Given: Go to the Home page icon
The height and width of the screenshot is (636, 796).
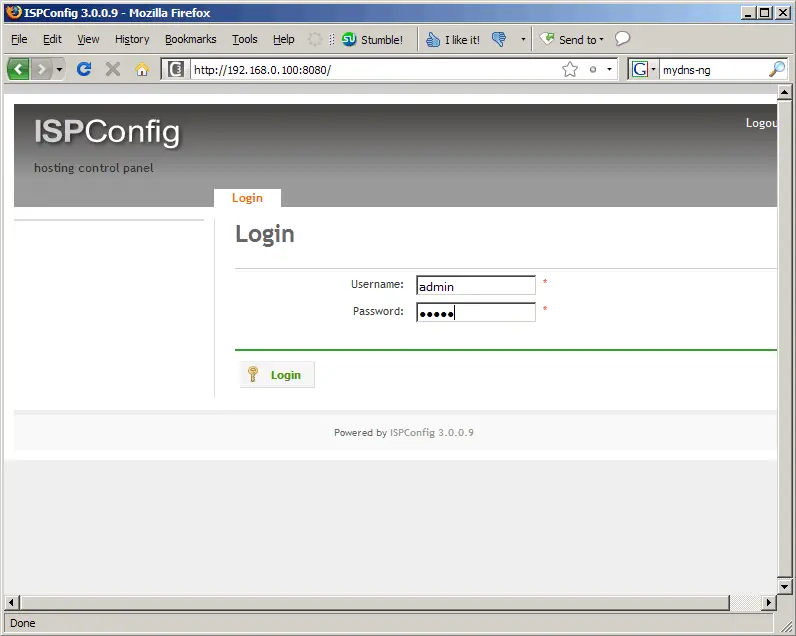Looking at the screenshot, I should (x=142, y=69).
